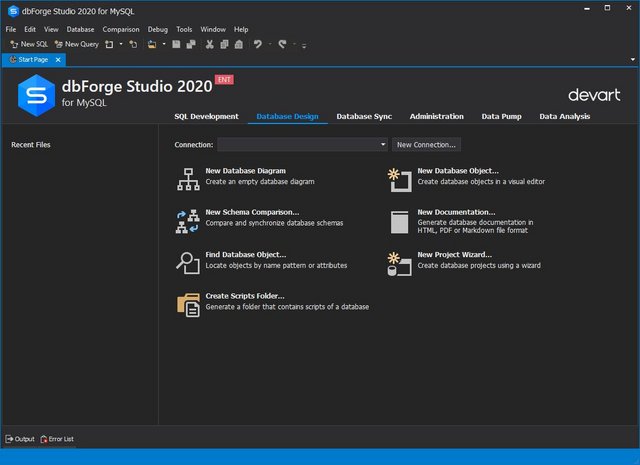The image size is (640, 465).
Task: Open the Debug menu
Action: coord(158,29)
